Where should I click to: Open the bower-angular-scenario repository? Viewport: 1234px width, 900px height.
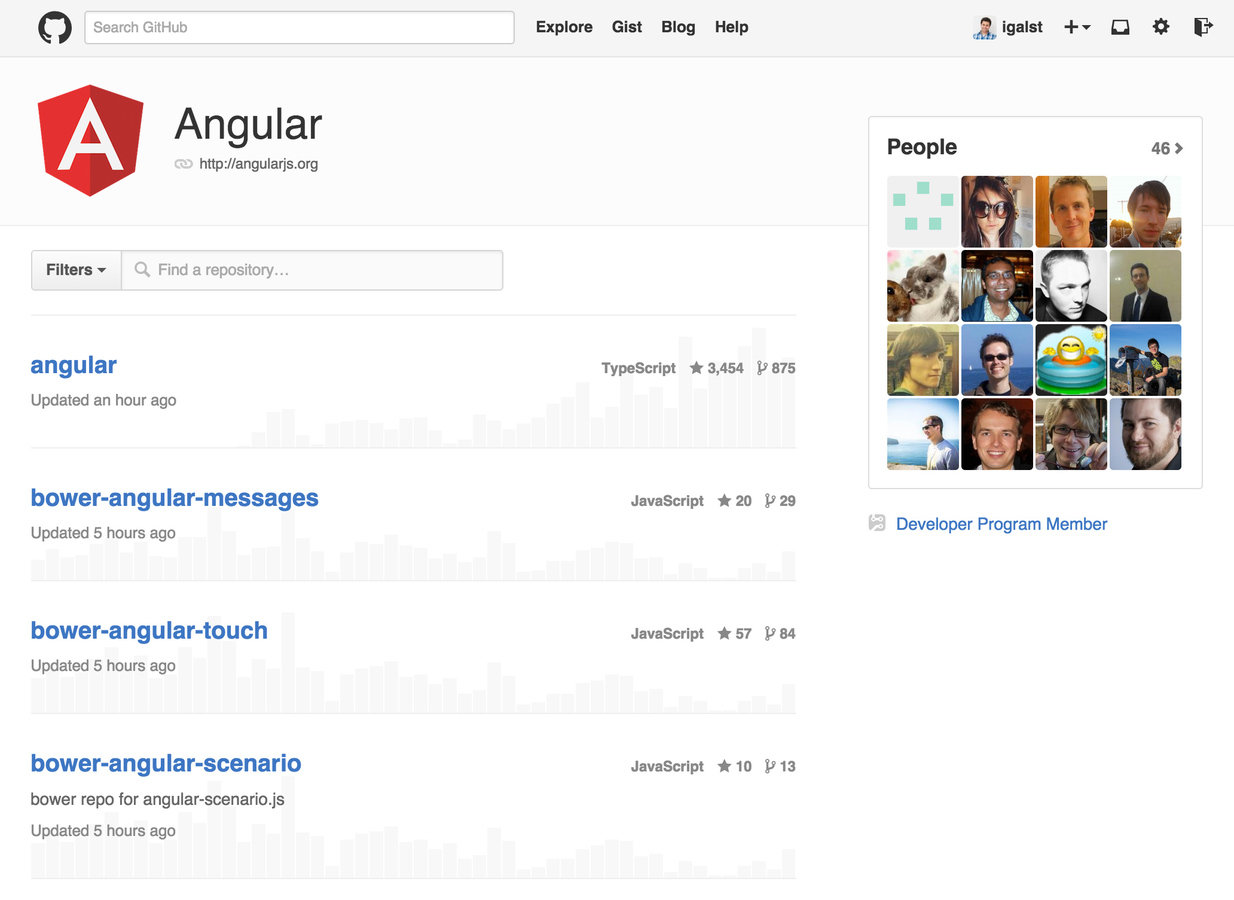pyautogui.click(x=166, y=764)
